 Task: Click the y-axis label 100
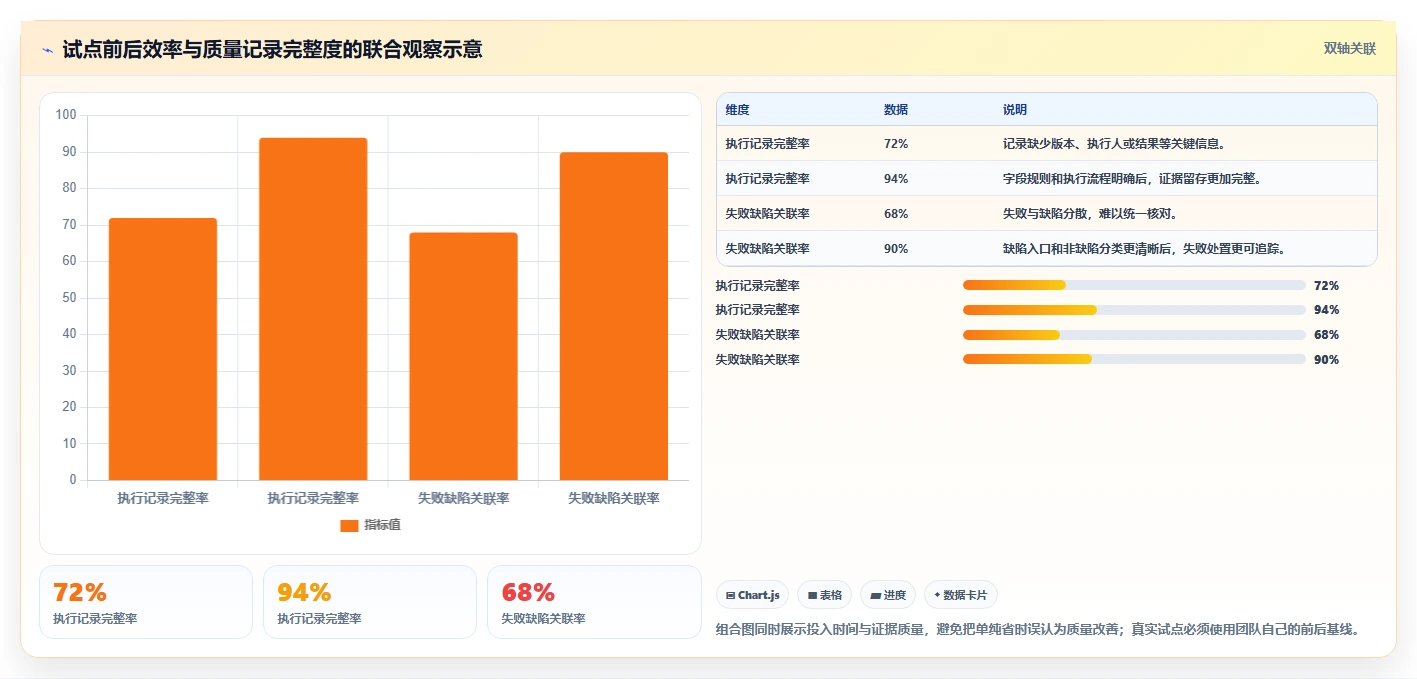[66, 115]
